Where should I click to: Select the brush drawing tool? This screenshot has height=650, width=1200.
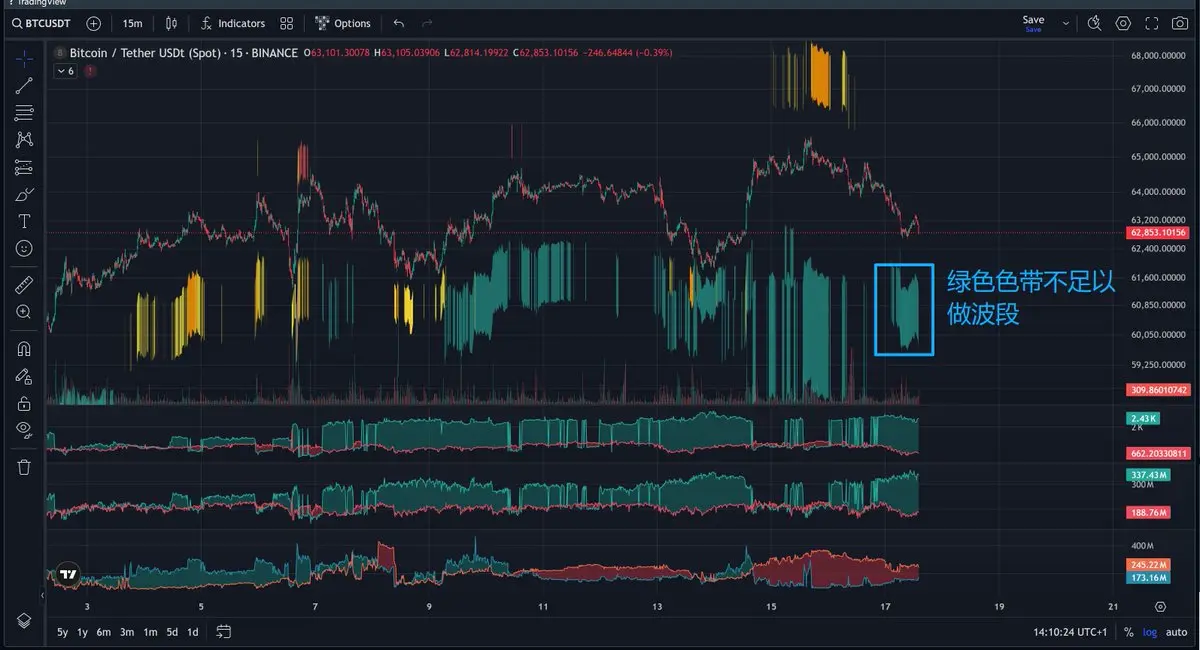click(24, 194)
